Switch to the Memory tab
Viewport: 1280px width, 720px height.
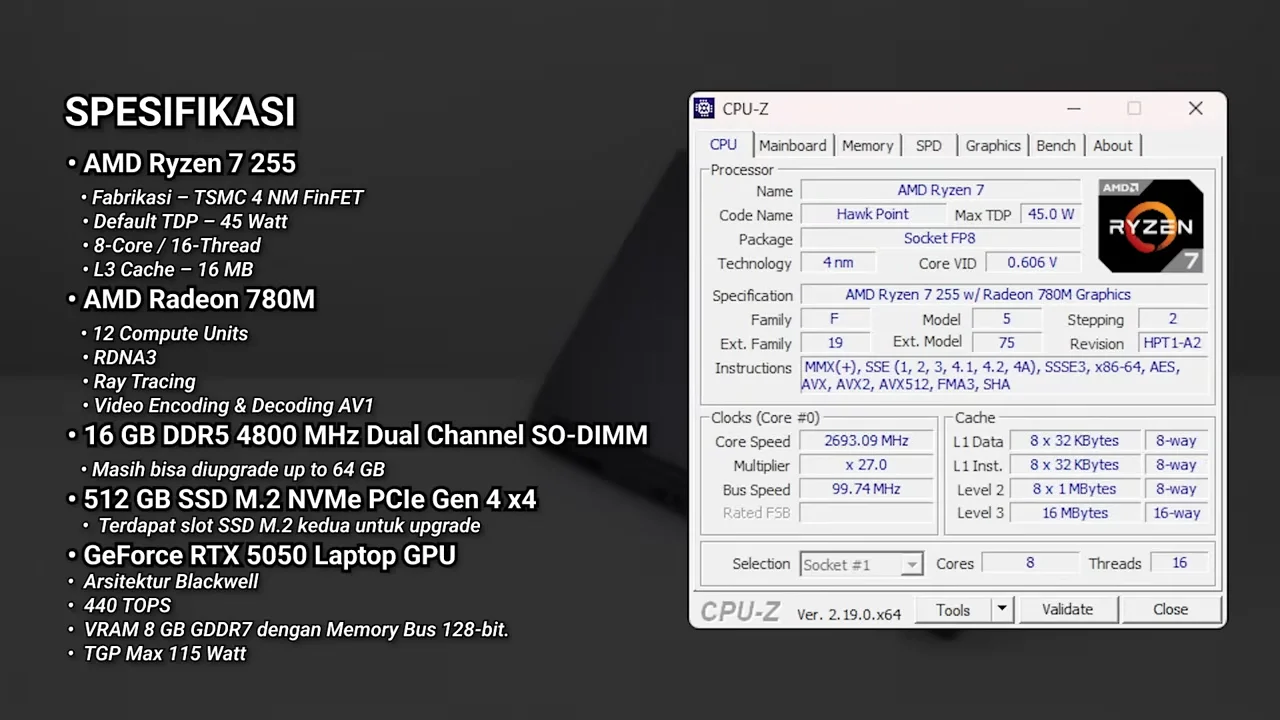point(866,145)
